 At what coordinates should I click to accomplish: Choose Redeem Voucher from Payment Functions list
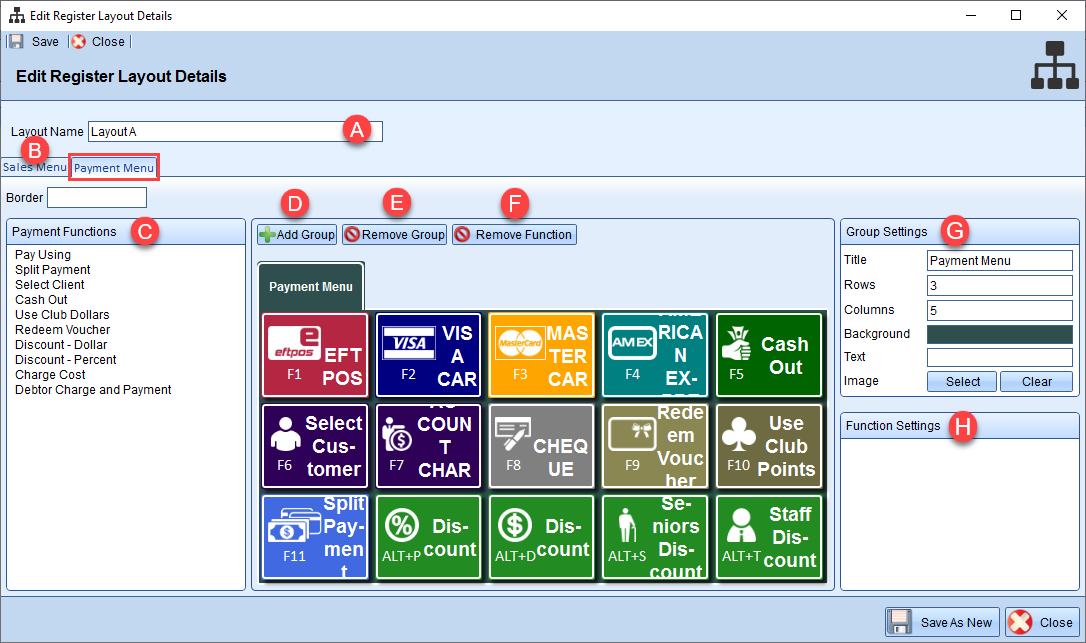pos(63,330)
